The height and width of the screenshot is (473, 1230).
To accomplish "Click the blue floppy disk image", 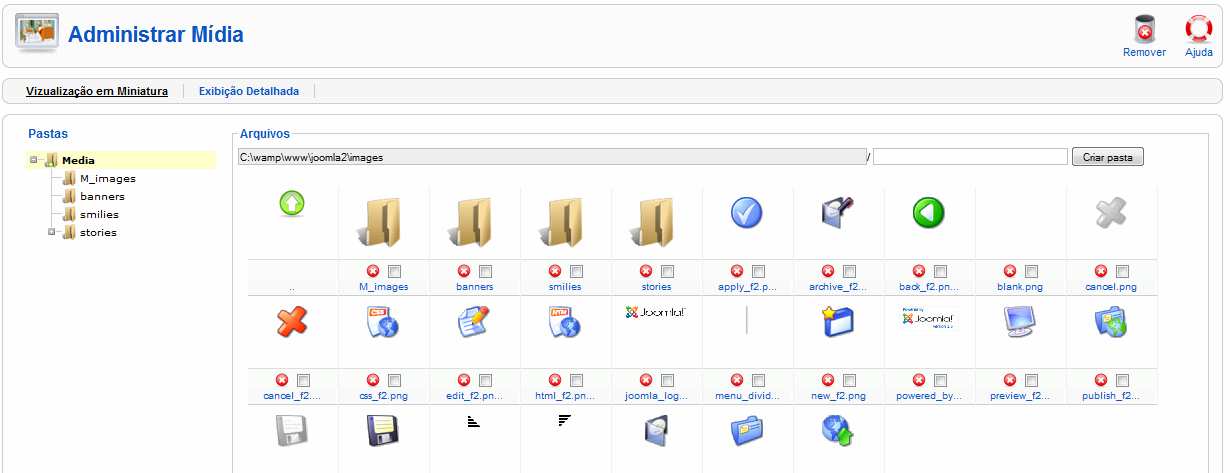I will (x=383, y=430).
